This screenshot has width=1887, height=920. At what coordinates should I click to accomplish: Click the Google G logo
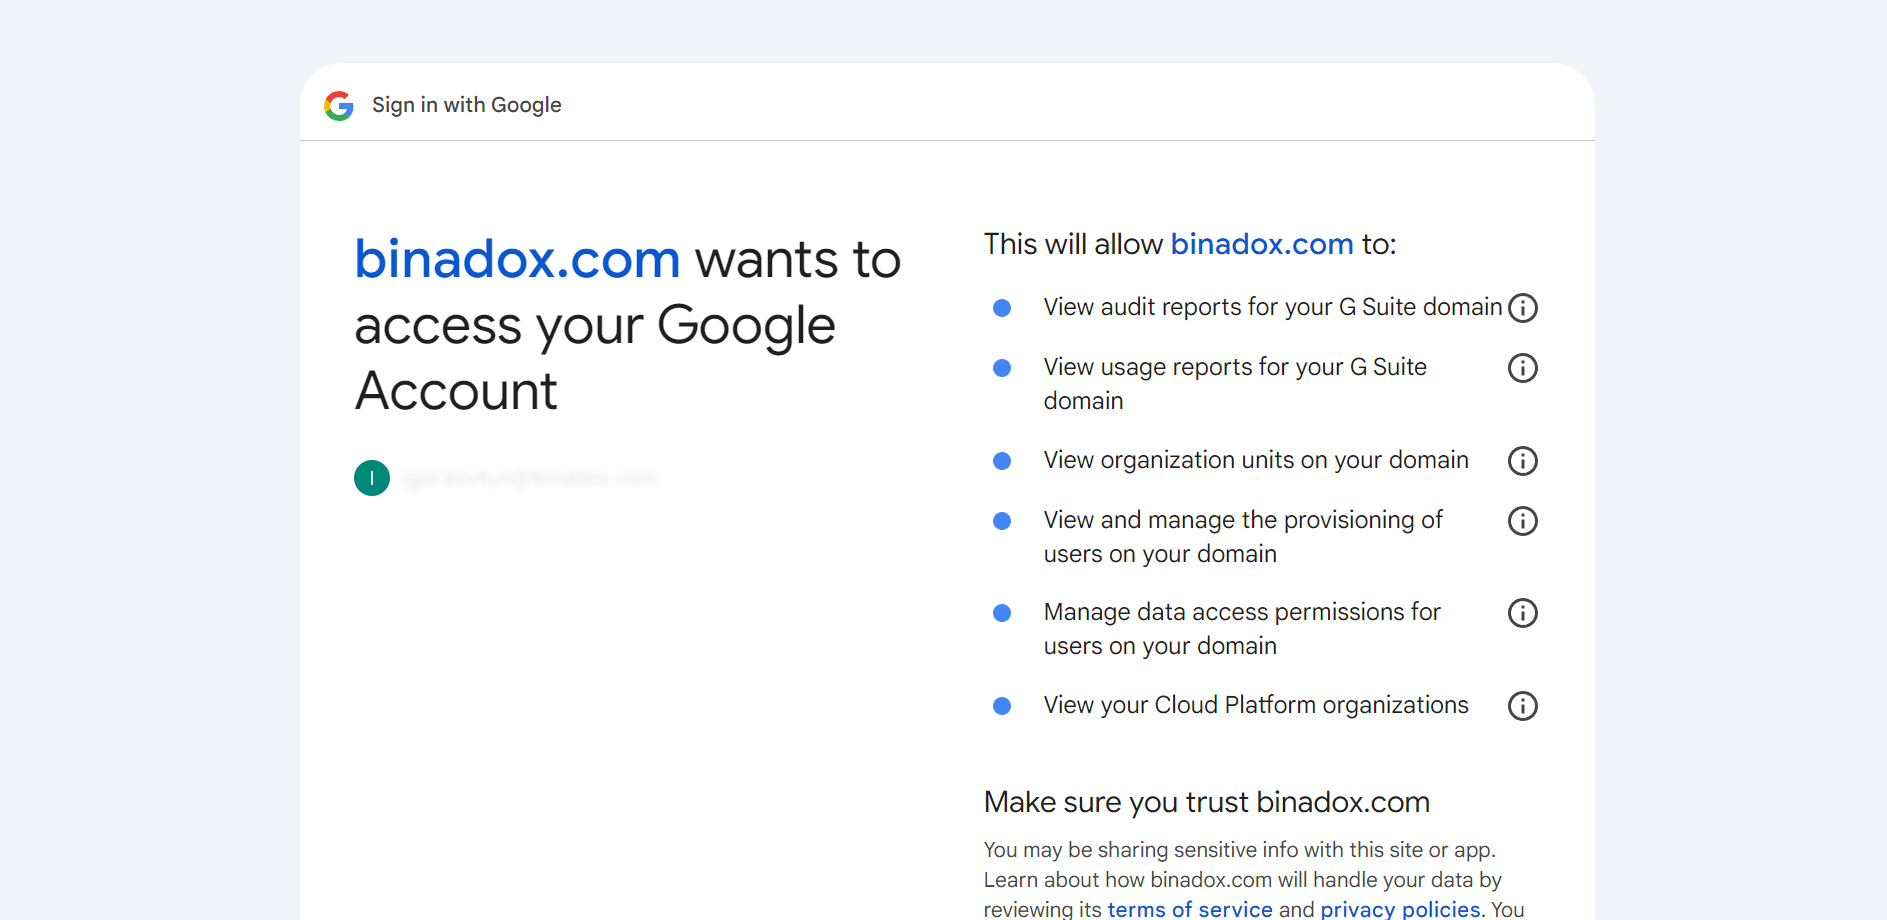point(339,105)
